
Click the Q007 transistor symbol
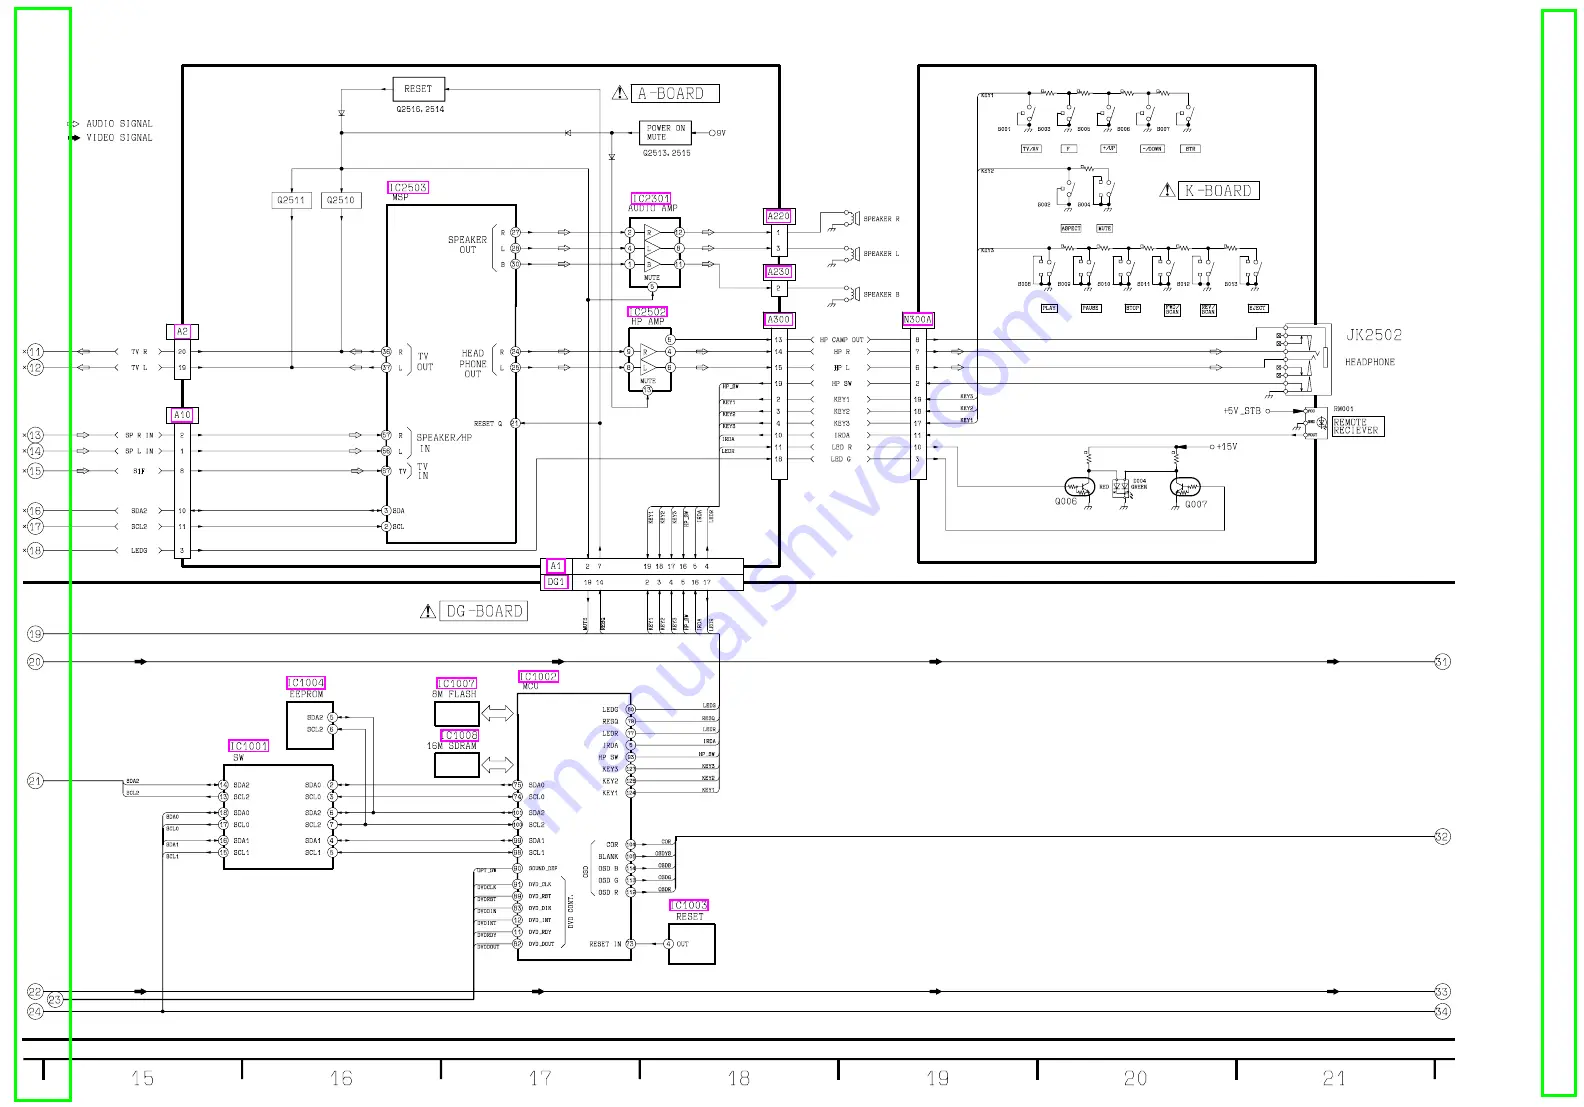(1185, 487)
